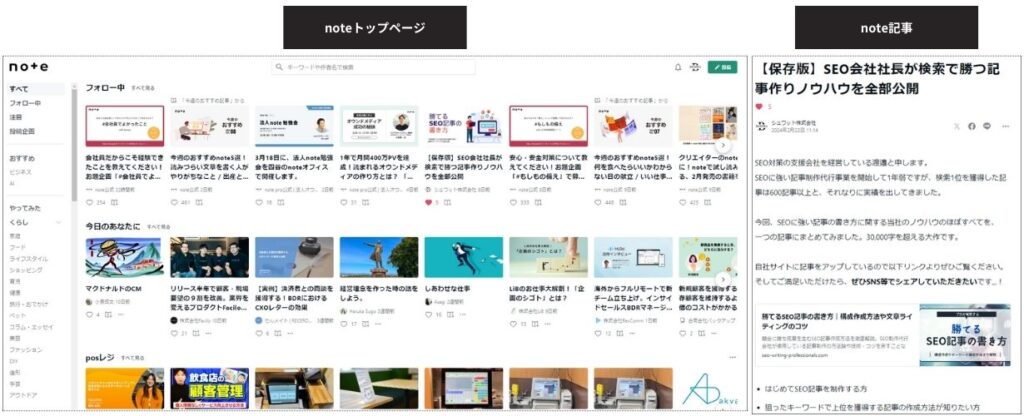
Task: Open the user avatar icon beside bell
Action: tap(695, 67)
